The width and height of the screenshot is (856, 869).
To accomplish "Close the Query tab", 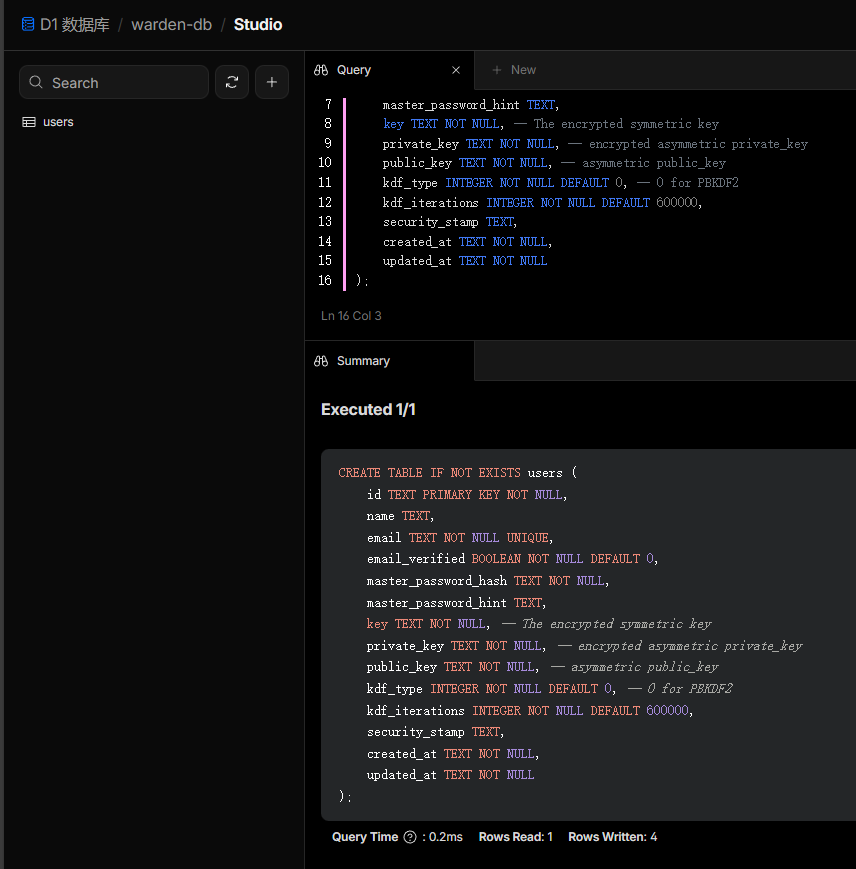I will tap(456, 70).
